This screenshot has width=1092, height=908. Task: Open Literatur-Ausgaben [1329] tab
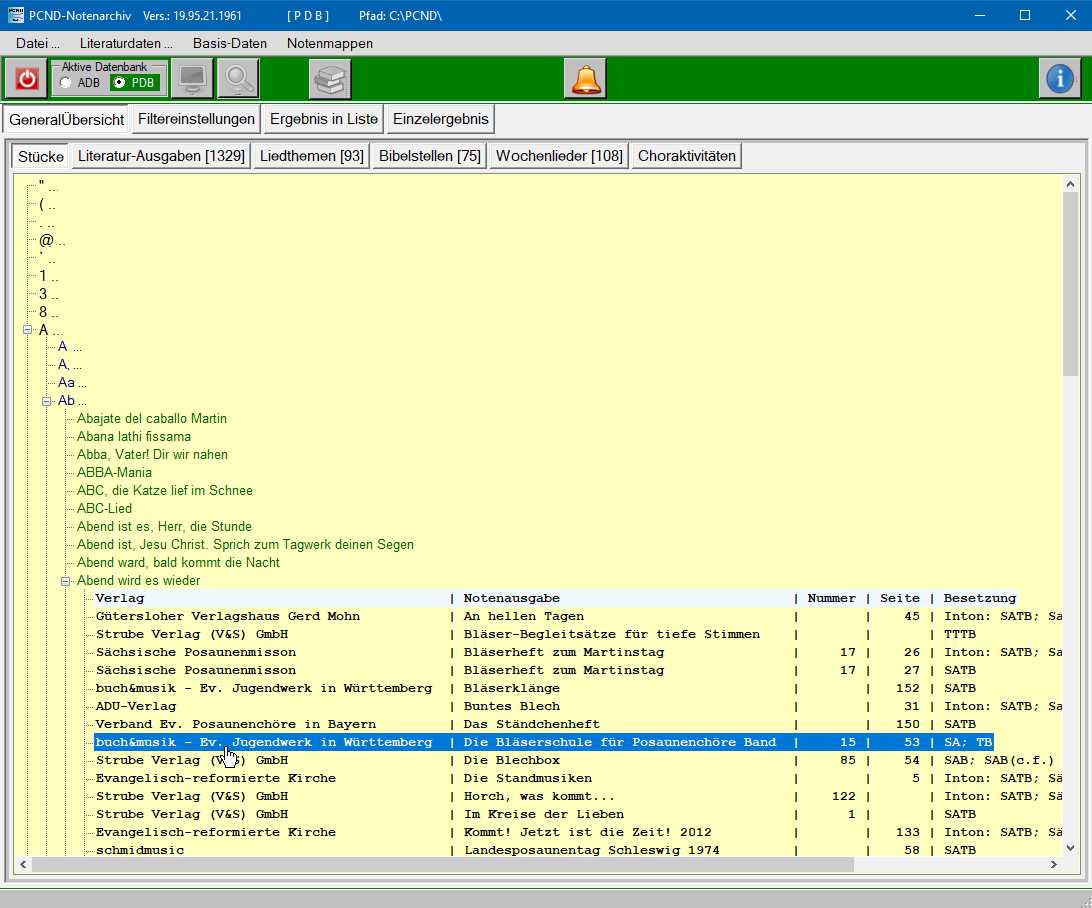[x=161, y=155]
